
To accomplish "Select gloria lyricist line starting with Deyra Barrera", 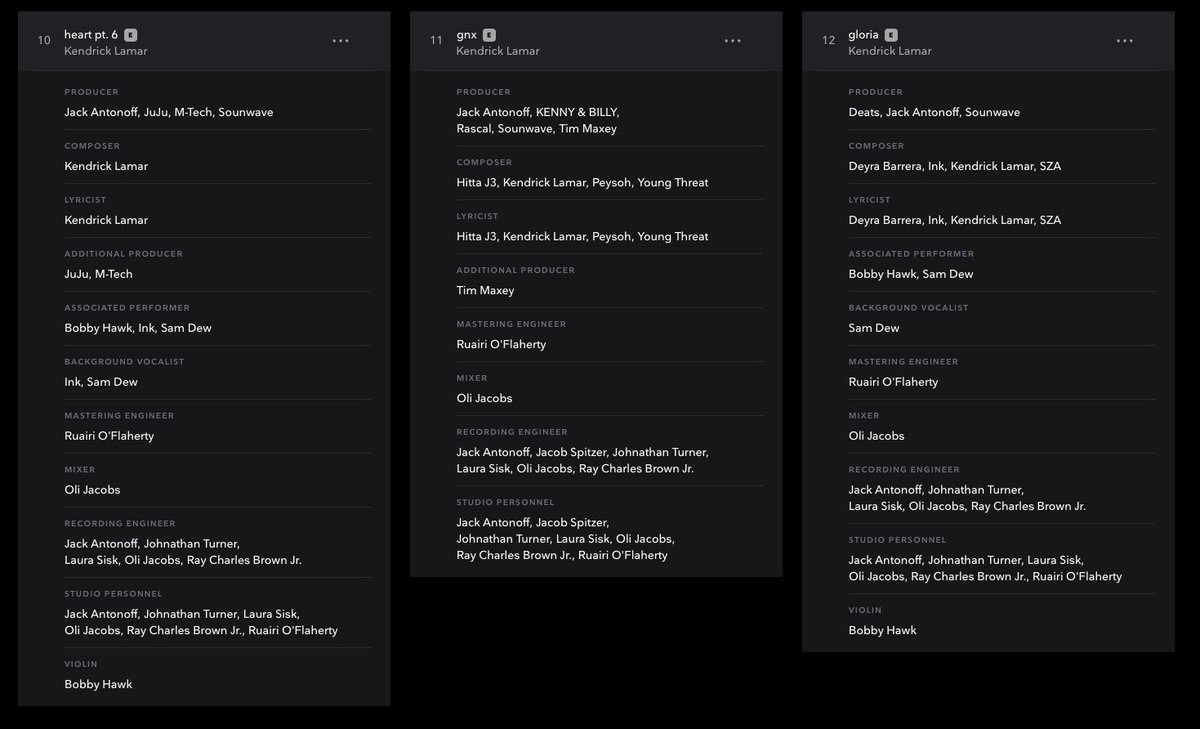I will point(955,220).
